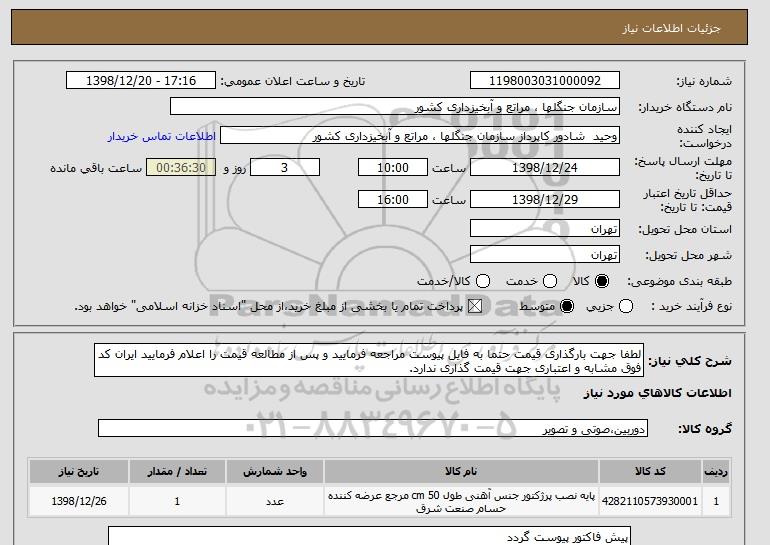Select the کالا/خدمت radio button
The width and height of the screenshot is (770, 545).
click(483, 281)
